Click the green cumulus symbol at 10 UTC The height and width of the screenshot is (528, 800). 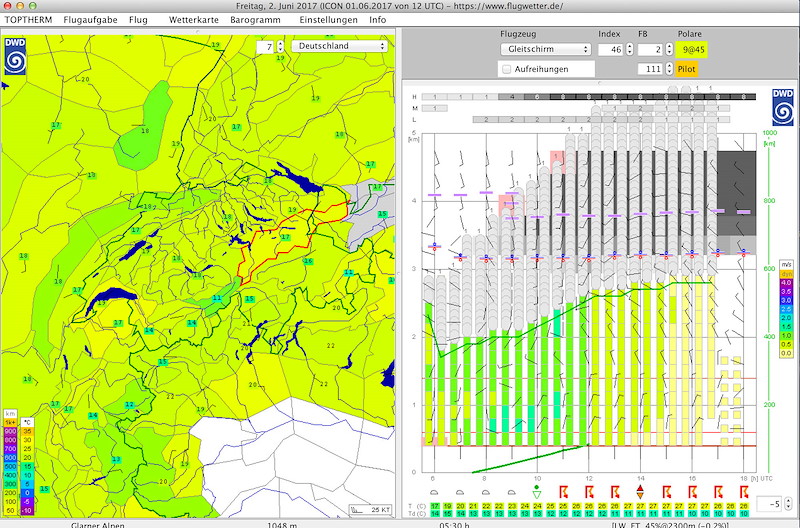pos(537,491)
